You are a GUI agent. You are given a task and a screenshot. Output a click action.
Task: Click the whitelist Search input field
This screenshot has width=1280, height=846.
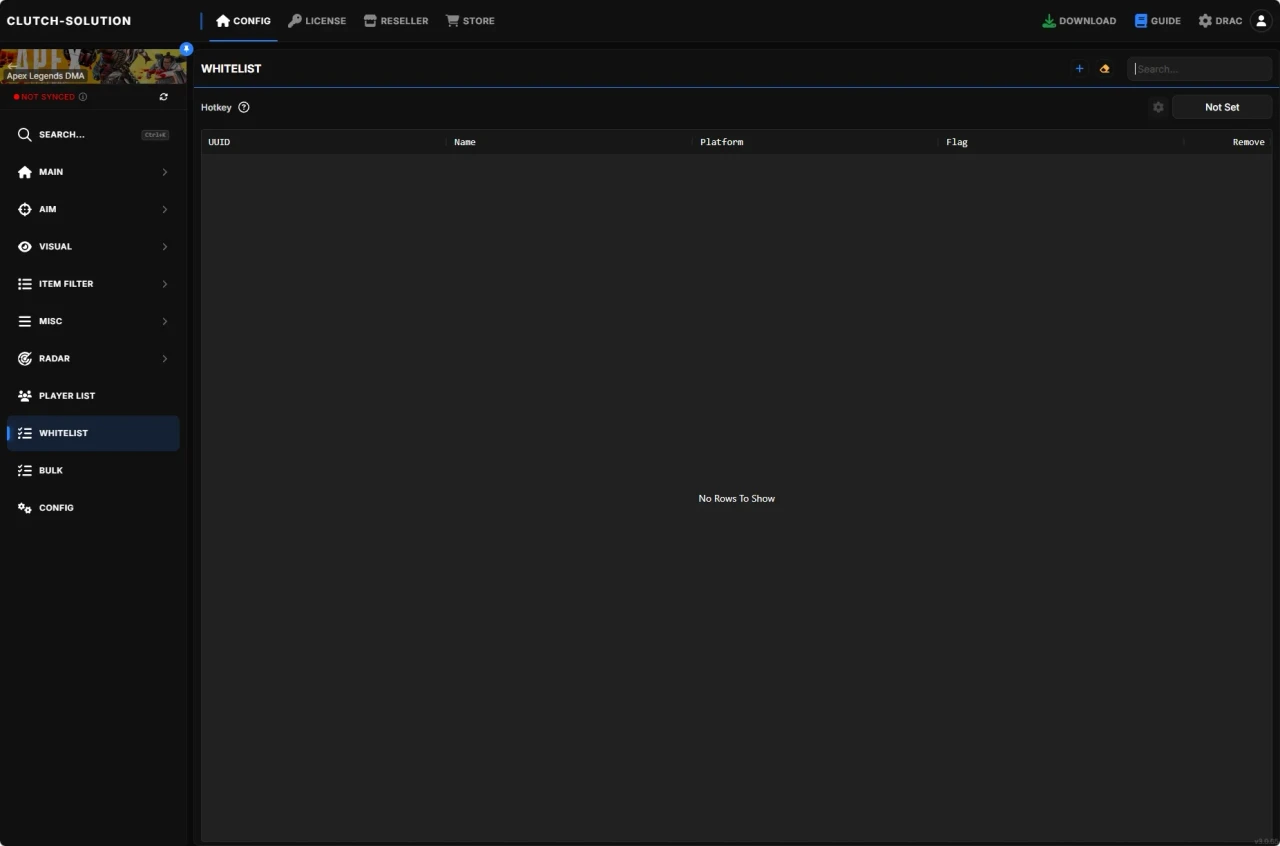tap(1199, 69)
